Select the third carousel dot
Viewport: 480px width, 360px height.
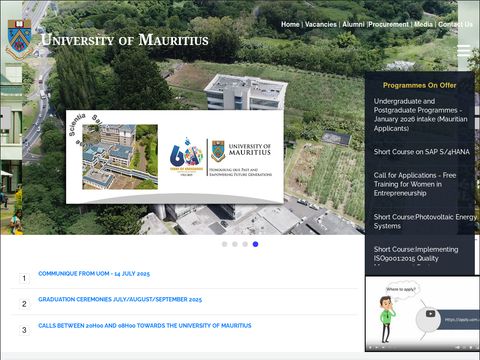(x=245, y=244)
